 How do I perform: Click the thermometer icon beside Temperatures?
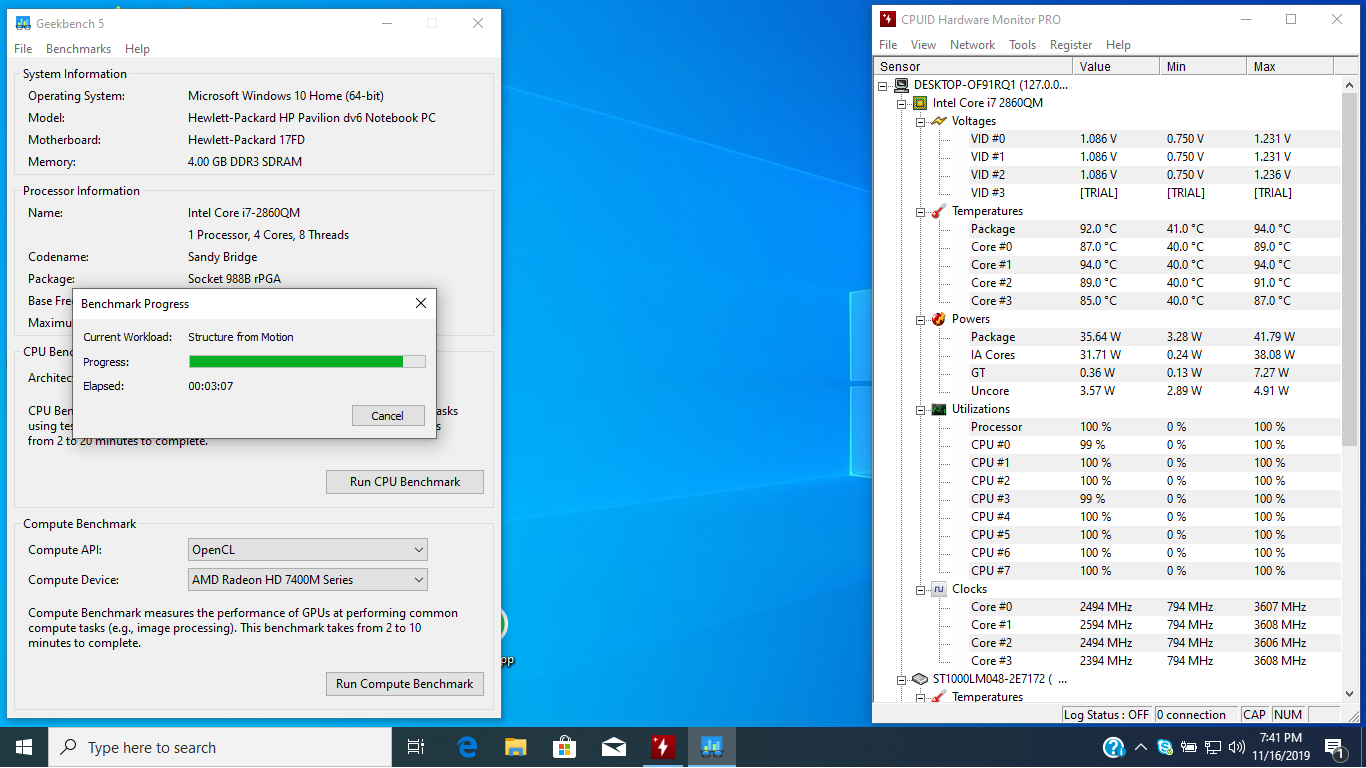938,211
